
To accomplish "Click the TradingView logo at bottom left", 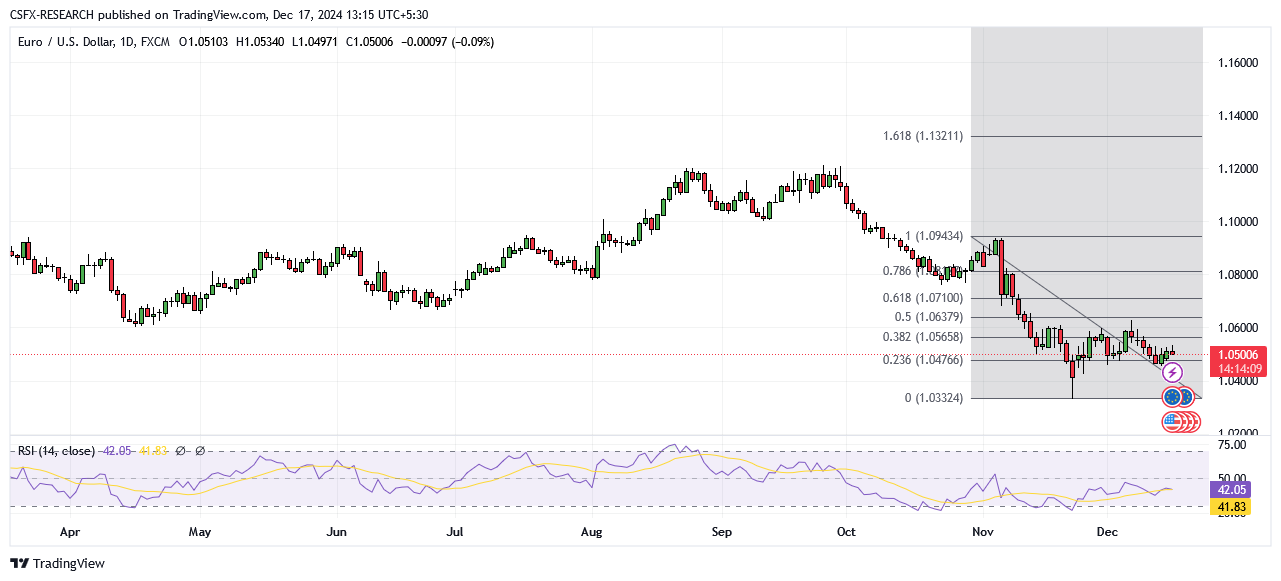I will coord(57,563).
